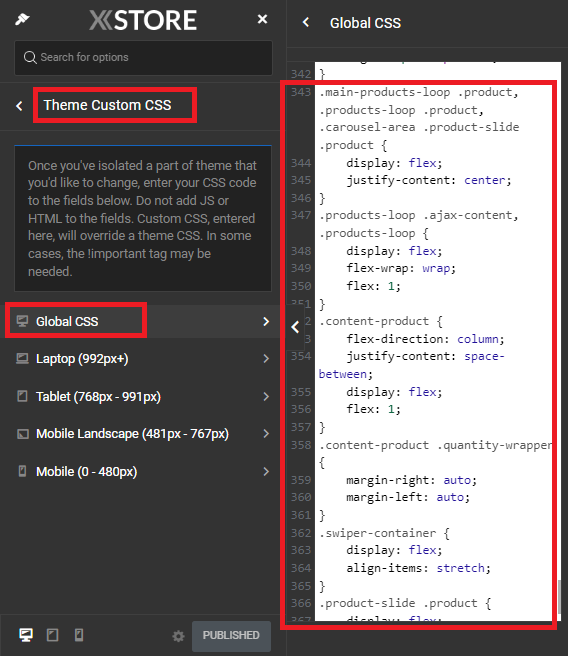Click '.content-product .quantity-wrapper' on line 358

tap(435, 445)
